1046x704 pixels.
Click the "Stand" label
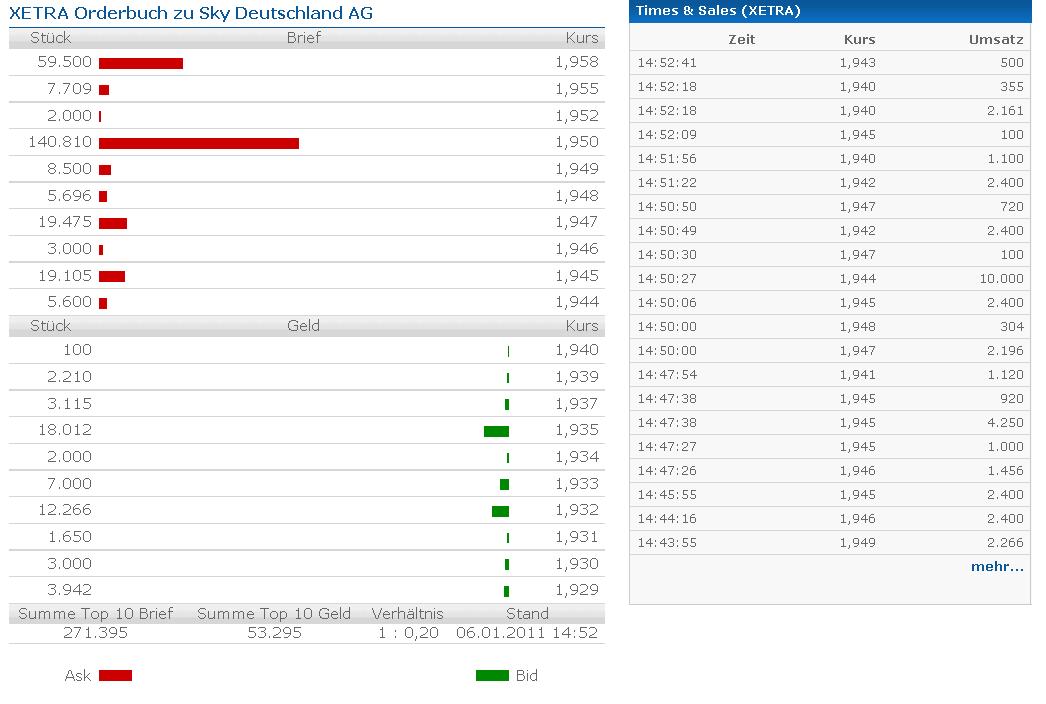tap(527, 614)
